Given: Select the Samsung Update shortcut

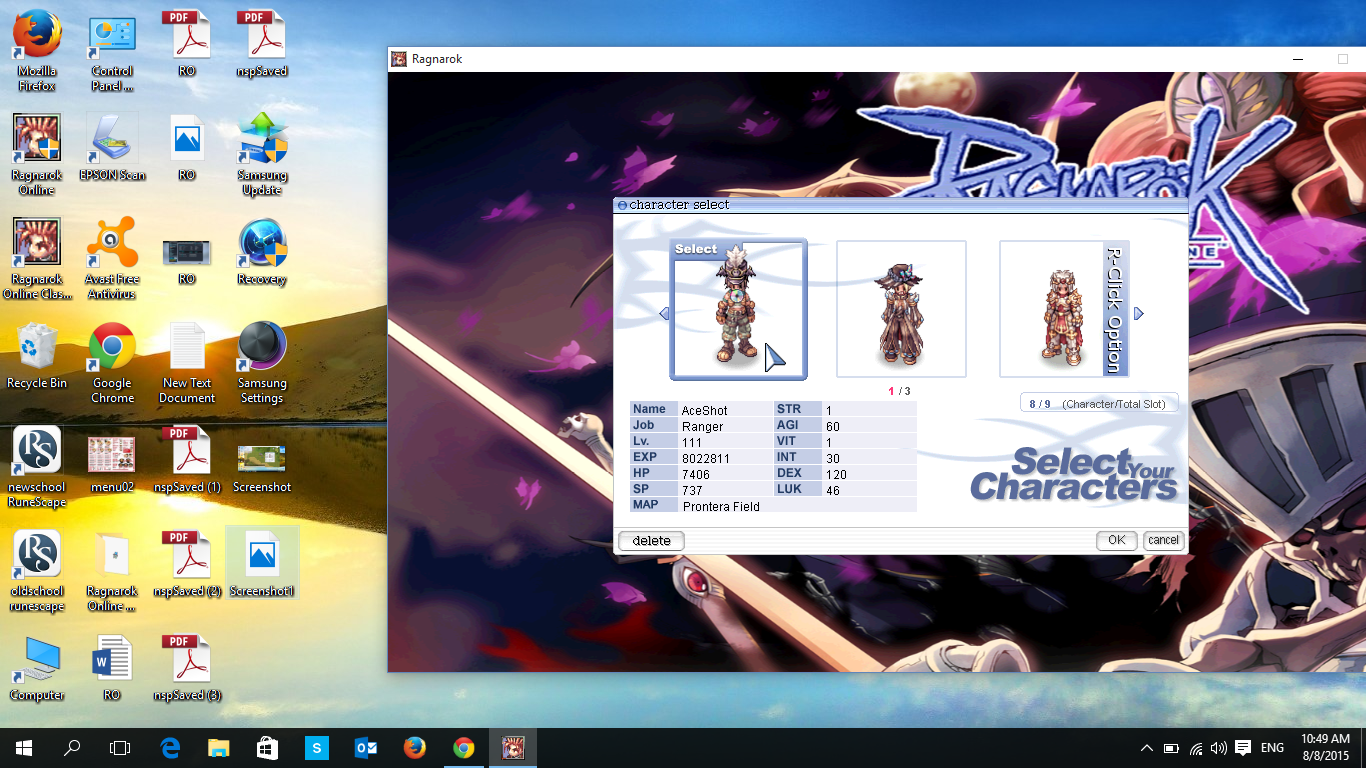Looking at the screenshot, I should (x=262, y=154).
